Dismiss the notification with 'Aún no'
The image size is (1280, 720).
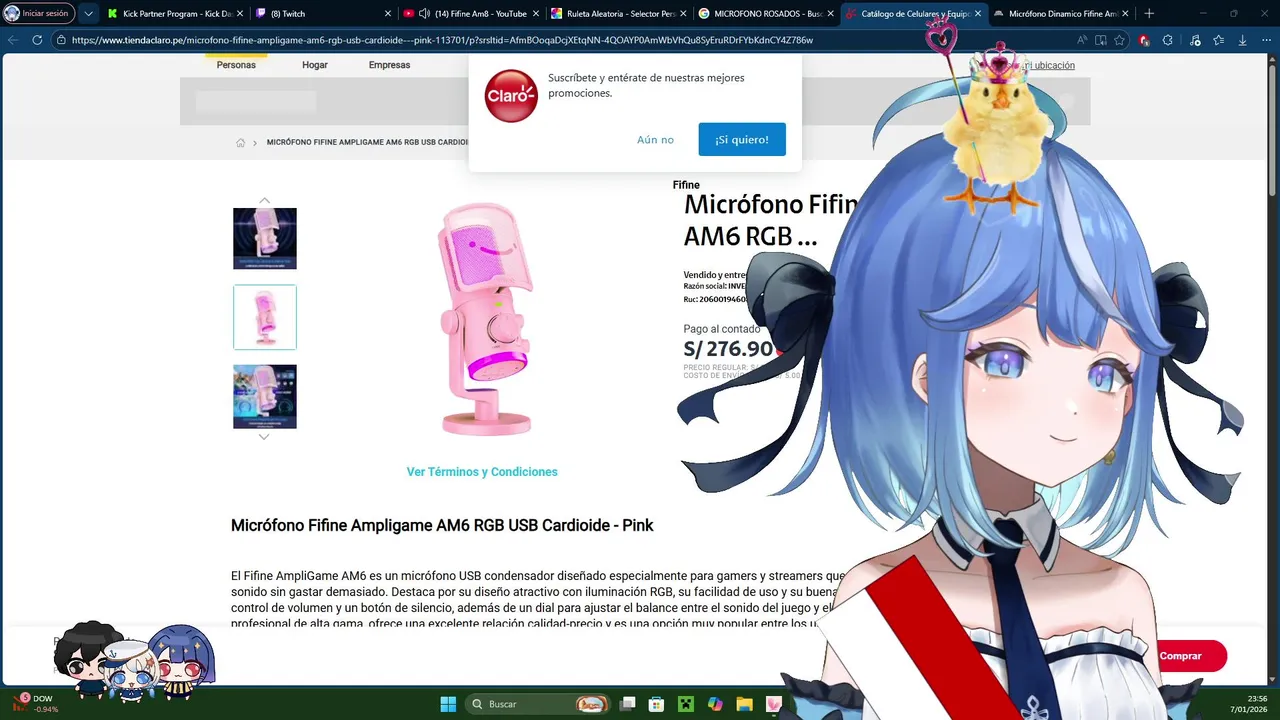(655, 140)
